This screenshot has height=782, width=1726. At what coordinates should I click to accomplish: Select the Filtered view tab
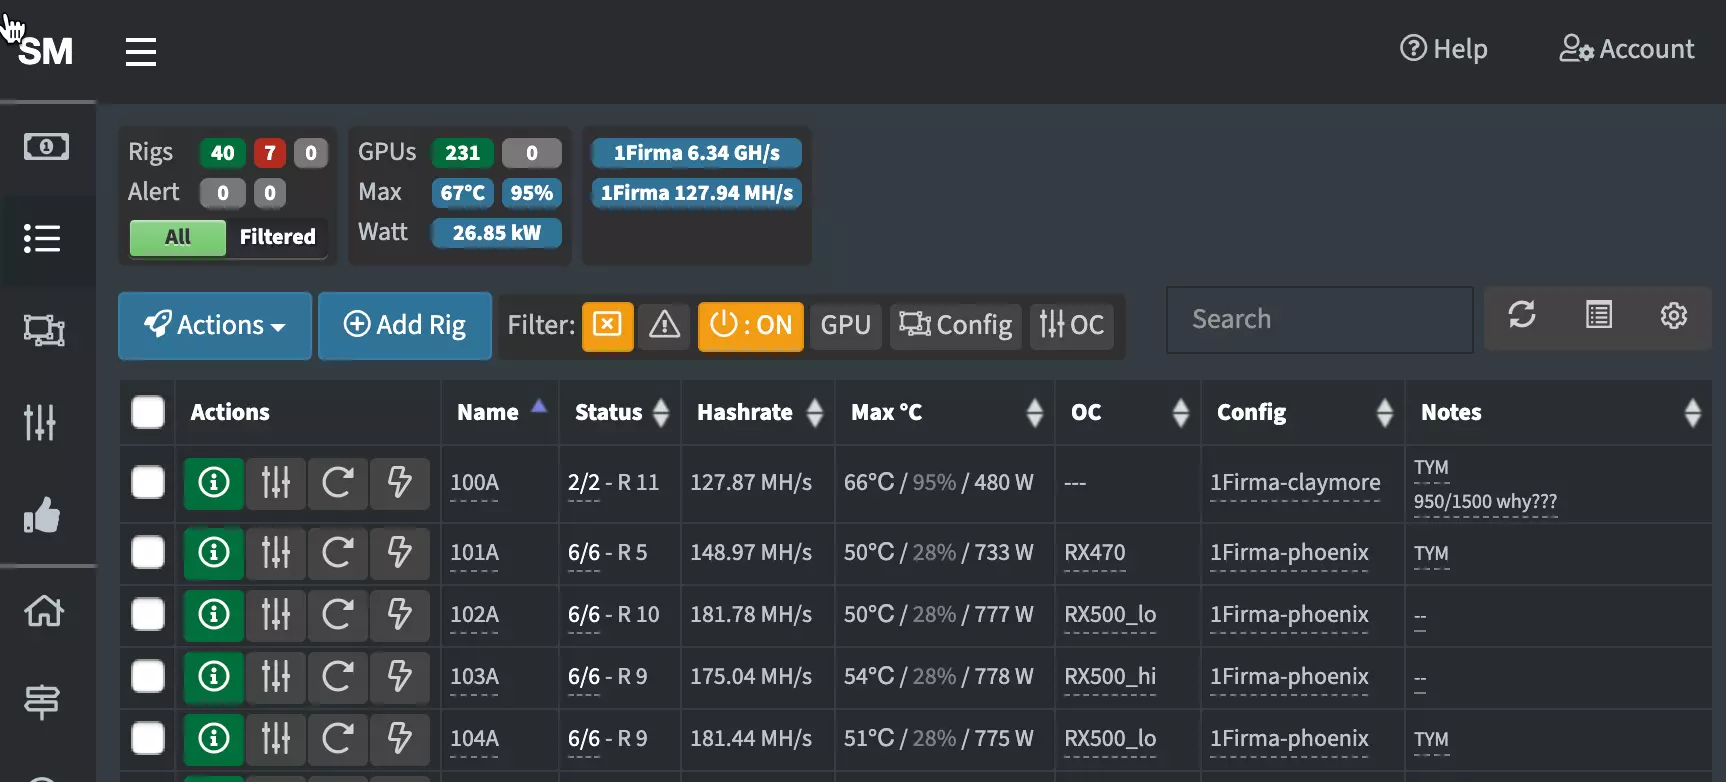point(277,237)
